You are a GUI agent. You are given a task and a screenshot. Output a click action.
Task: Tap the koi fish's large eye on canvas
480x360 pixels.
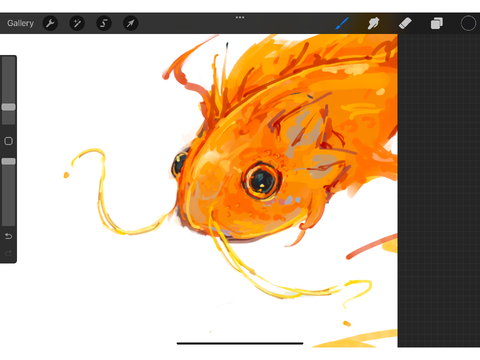click(x=262, y=181)
